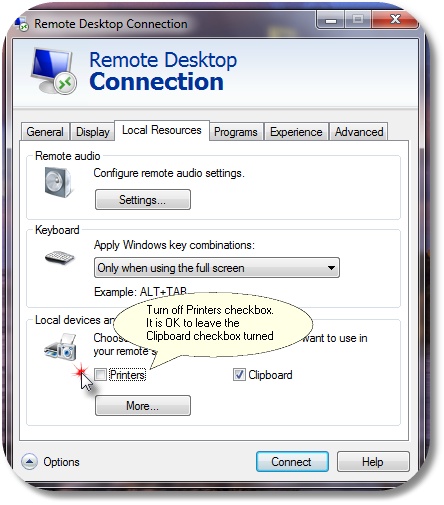Click the Help button
The image size is (444, 505).
tap(373, 462)
